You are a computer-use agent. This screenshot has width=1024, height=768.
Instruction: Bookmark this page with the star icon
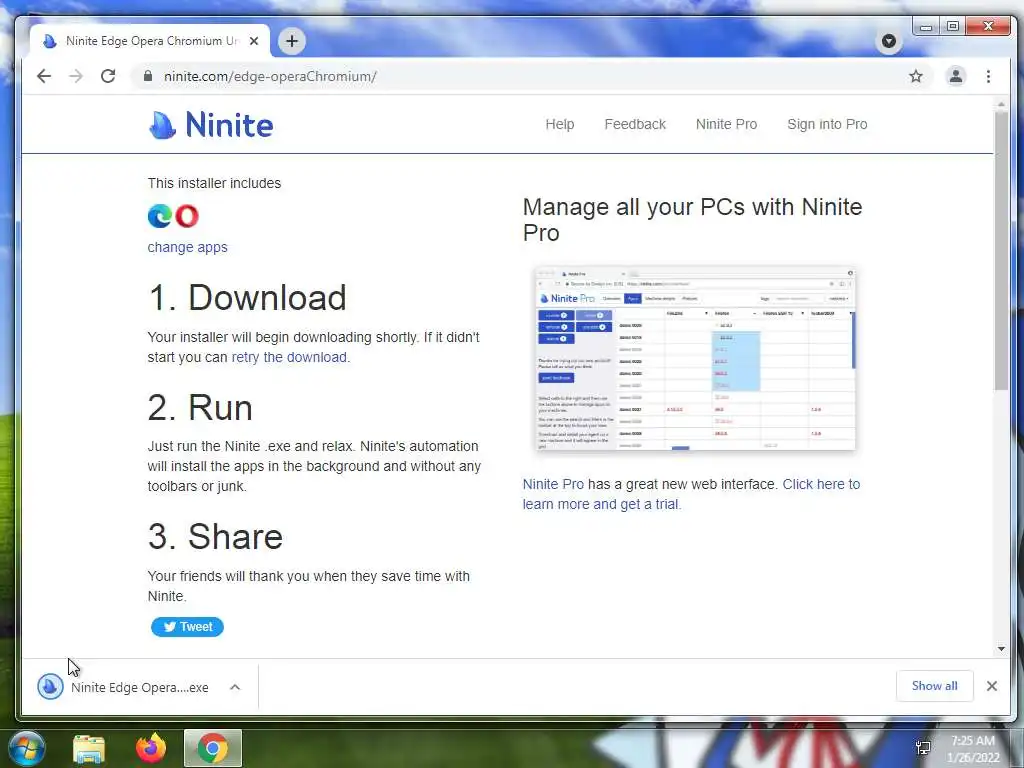click(916, 76)
